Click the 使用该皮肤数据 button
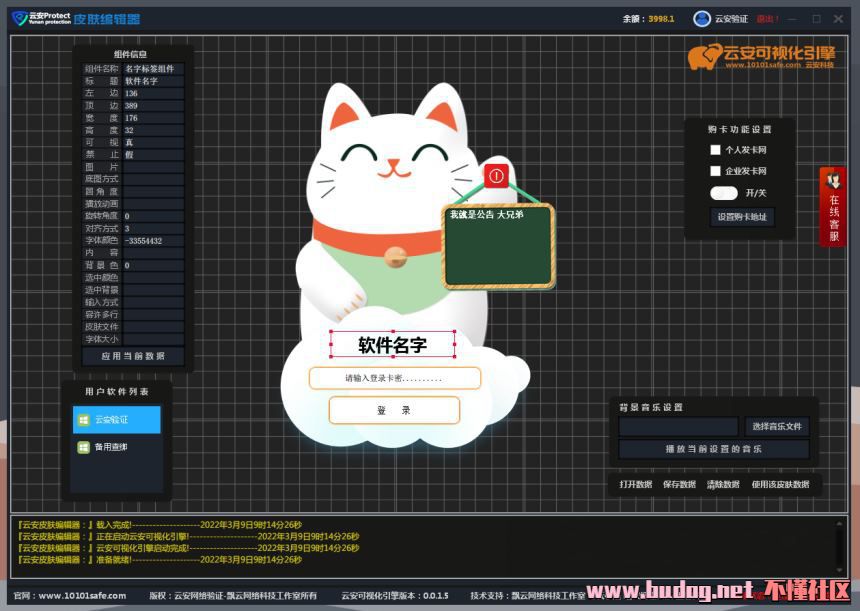 (780, 484)
